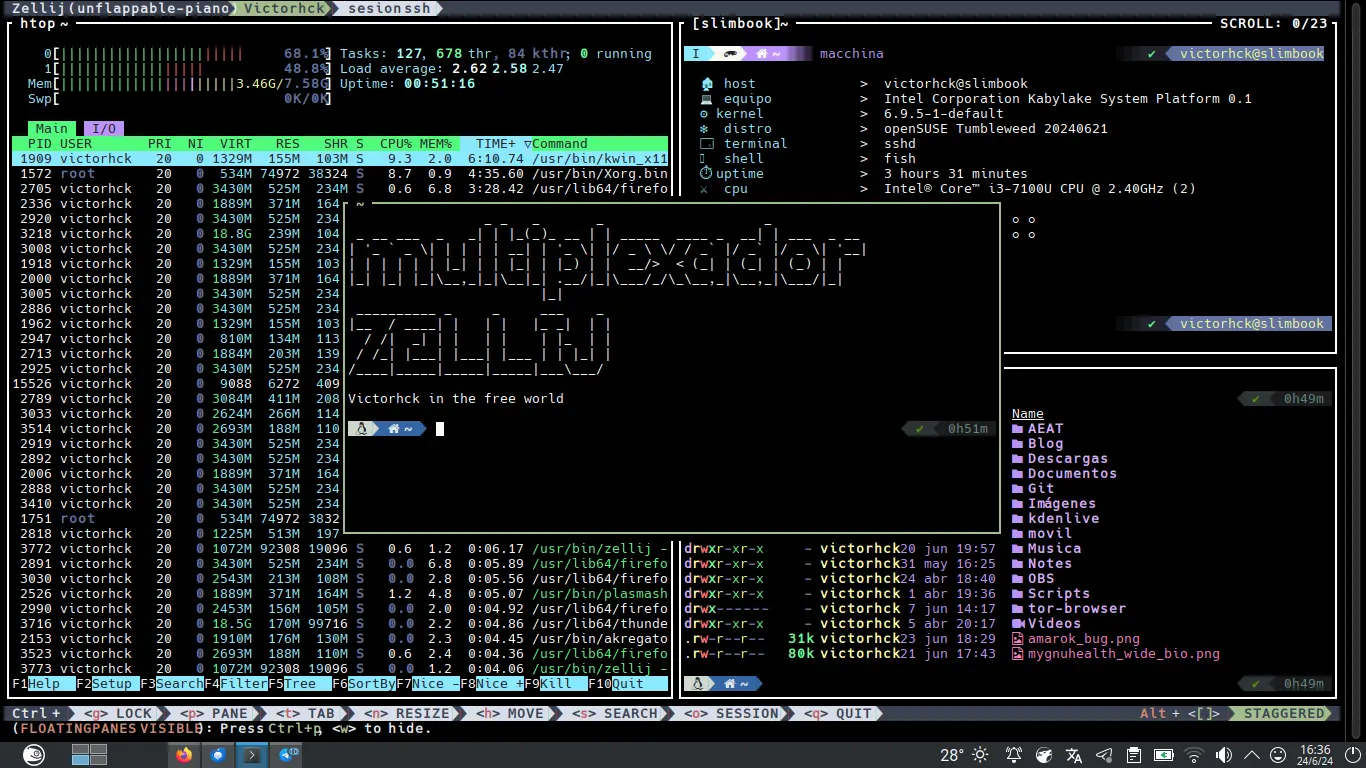Viewport: 1366px width, 768px height.
Task: Click the F4 Filter htop button
Action: pyautogui.click(x=236, y=684)
